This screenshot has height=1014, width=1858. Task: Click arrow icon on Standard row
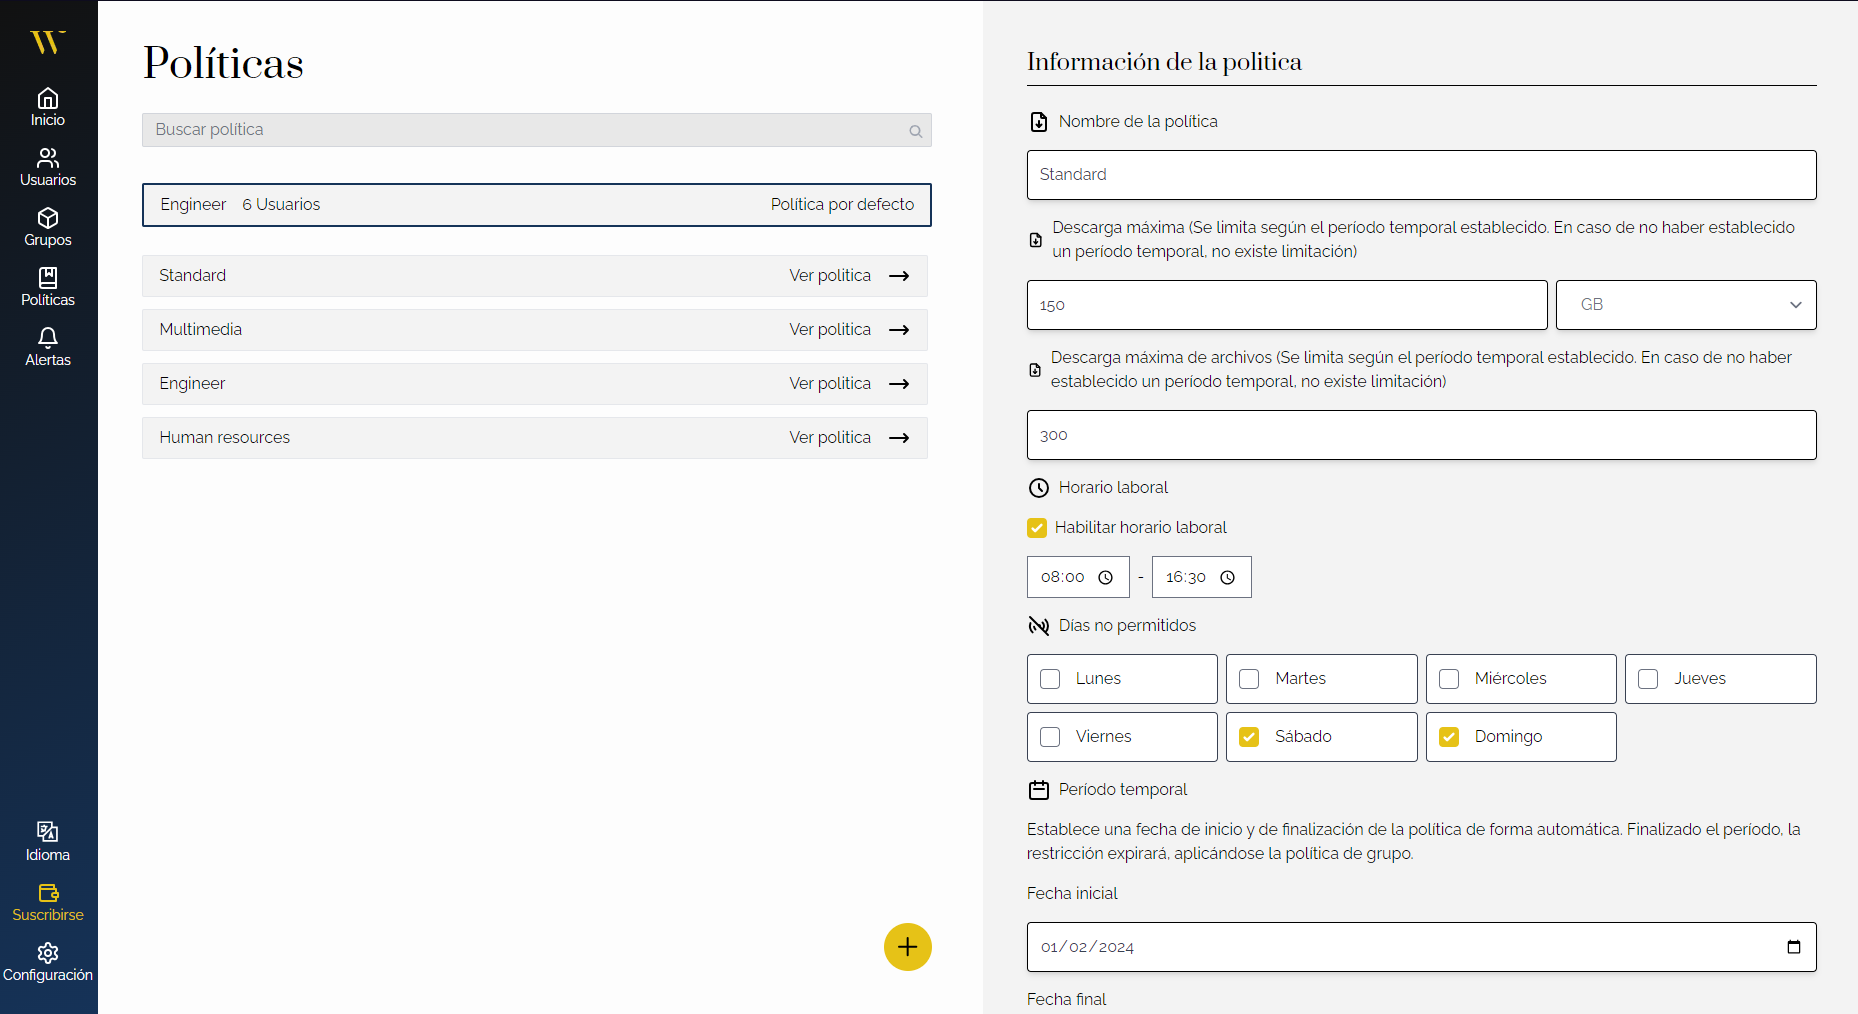click(899, 276)
